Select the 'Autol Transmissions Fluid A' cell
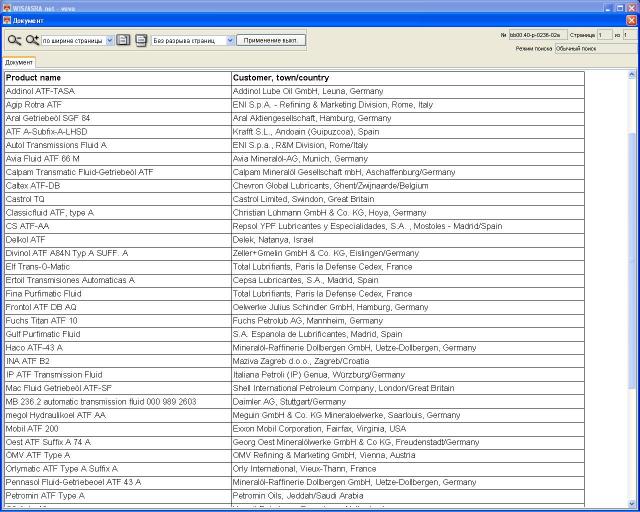 click(118, 145)
